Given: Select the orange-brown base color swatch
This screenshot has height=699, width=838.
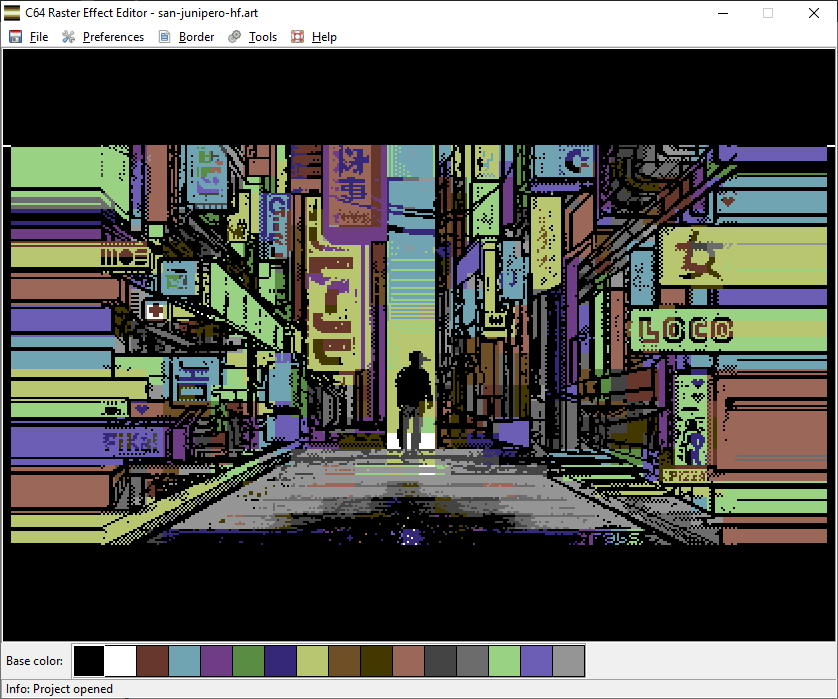Looking at the screenshot, I should 345,661.
